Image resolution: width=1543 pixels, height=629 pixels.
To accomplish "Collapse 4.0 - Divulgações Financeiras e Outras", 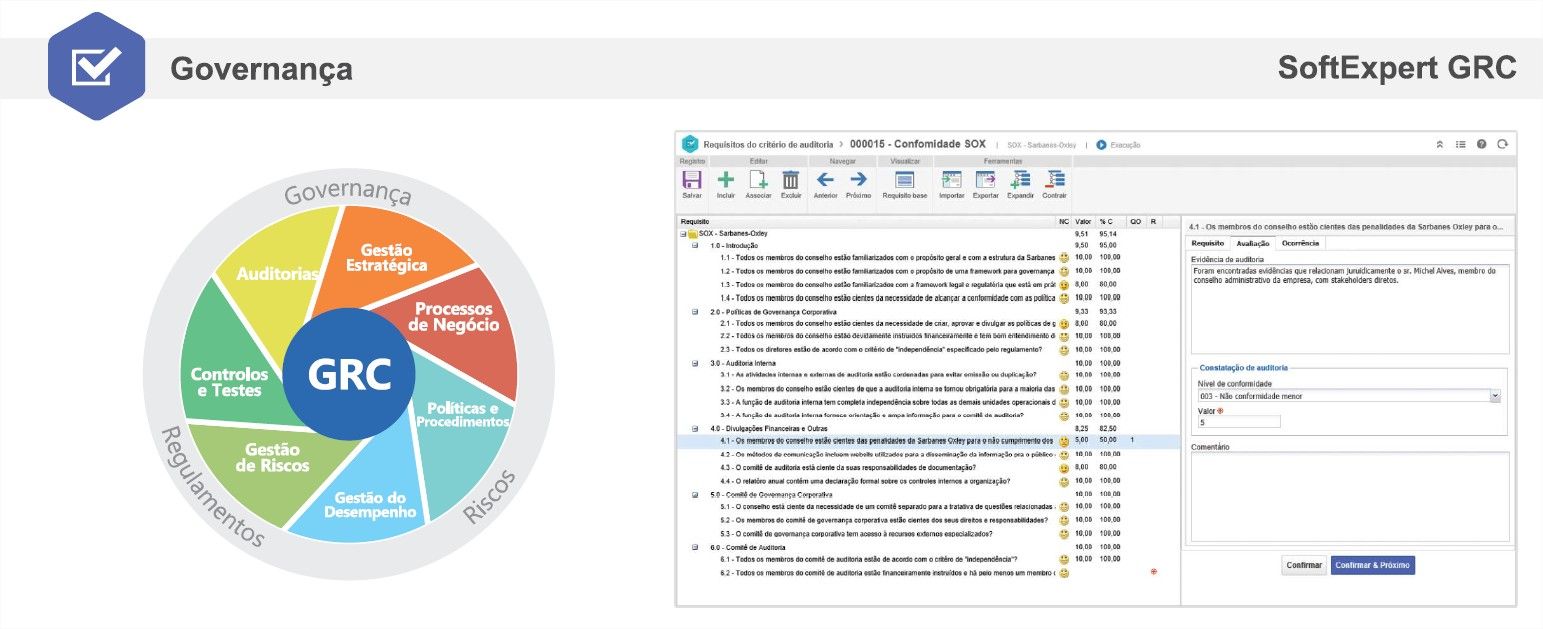I will click(x=695, y=428).
